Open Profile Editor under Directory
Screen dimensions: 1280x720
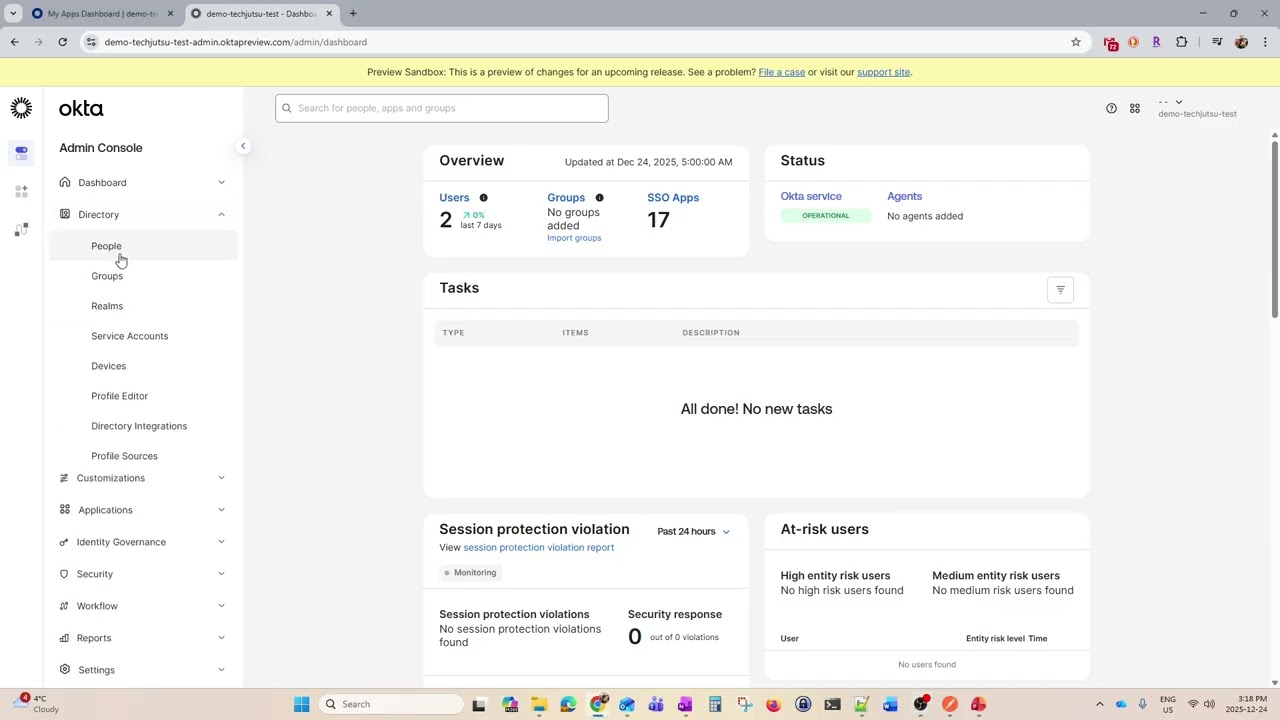(x=119, y=396)
